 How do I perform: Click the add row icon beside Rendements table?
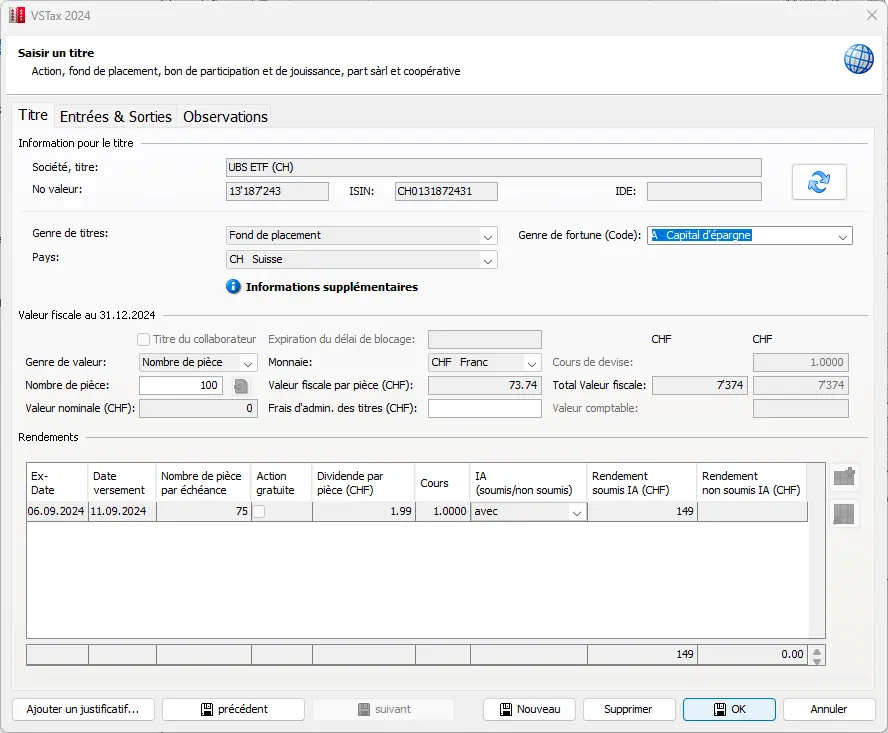[x=844, y=477]
